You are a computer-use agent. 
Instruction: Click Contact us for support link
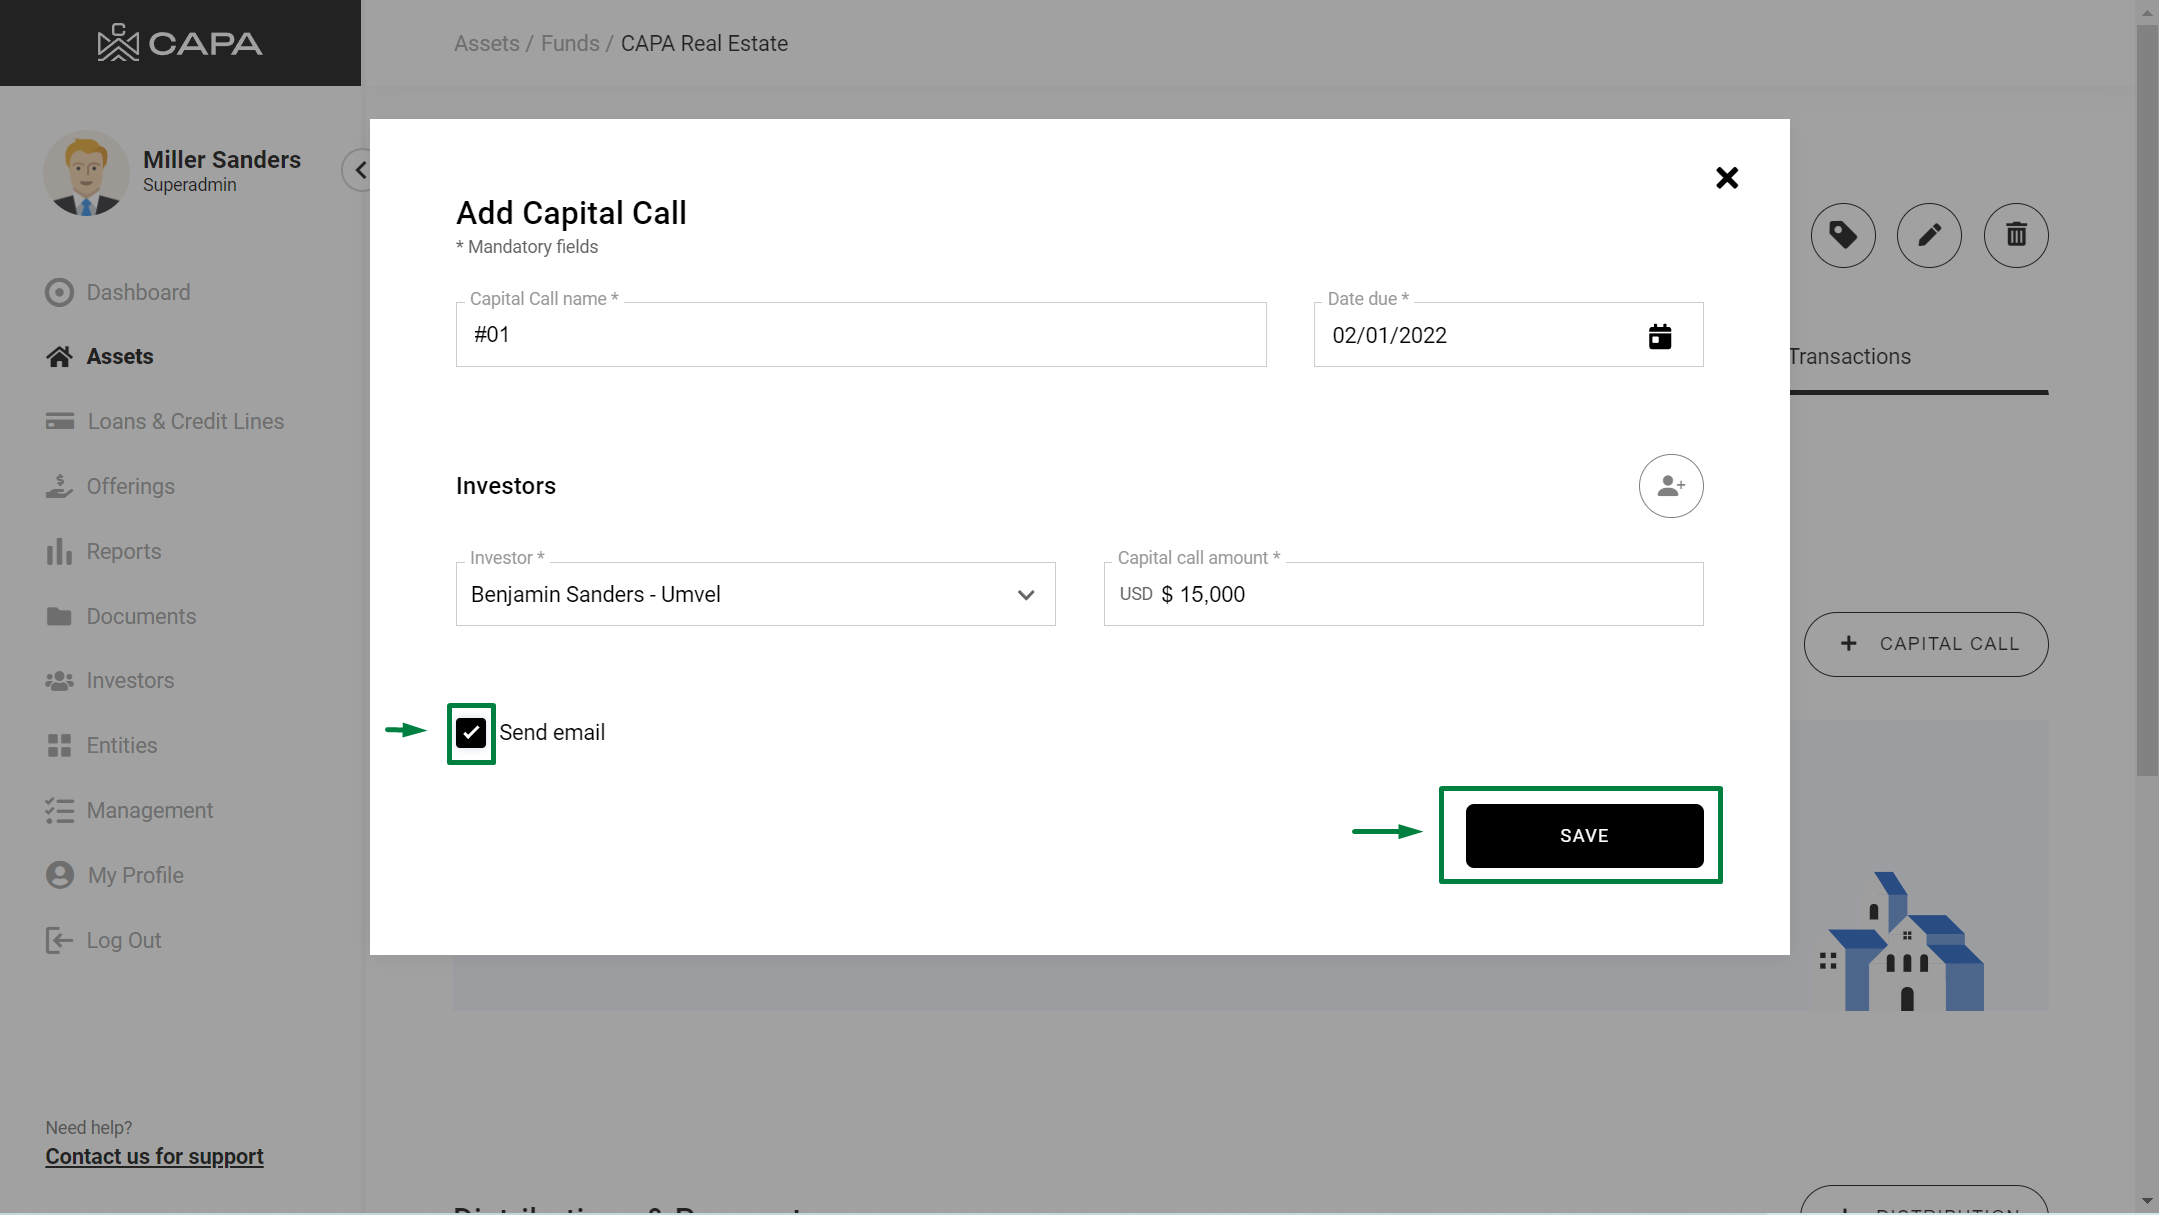point(154,1156)
